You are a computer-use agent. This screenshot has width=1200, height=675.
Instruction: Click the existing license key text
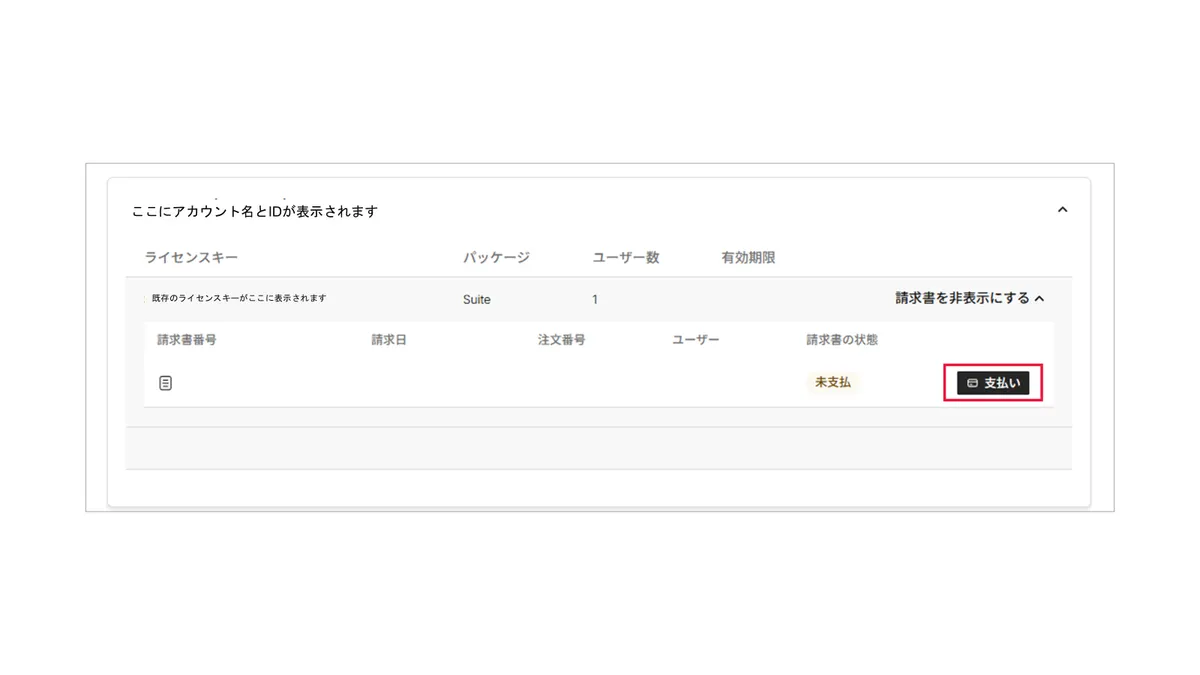coord(239,298)
